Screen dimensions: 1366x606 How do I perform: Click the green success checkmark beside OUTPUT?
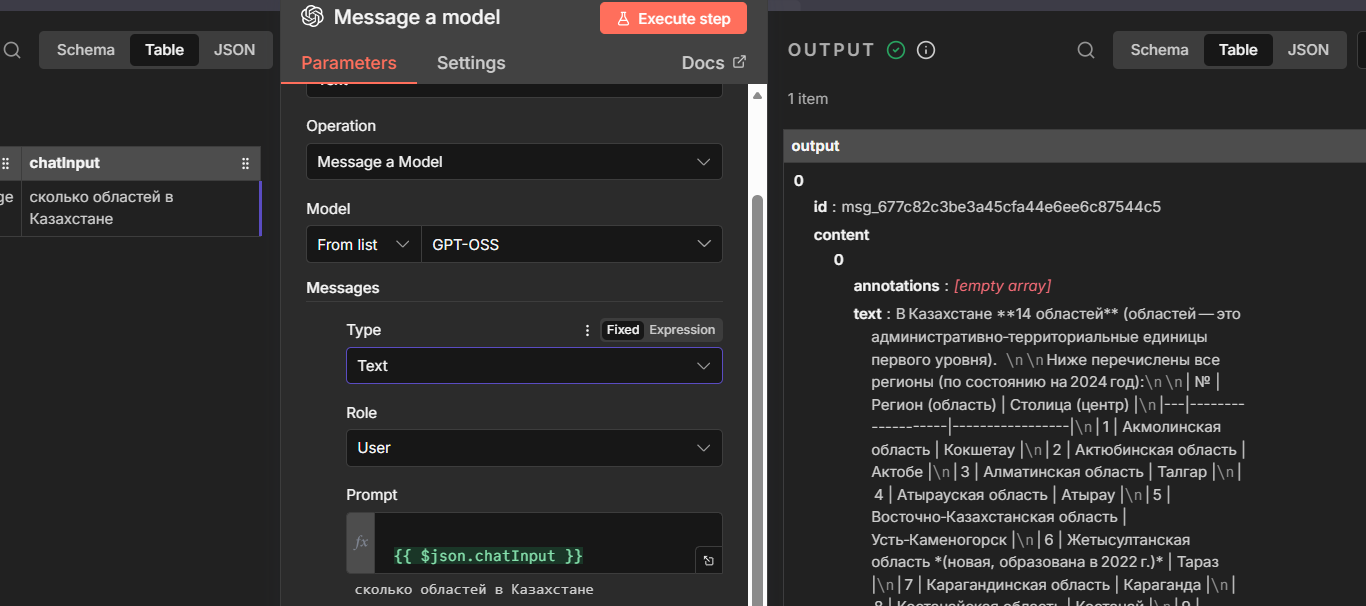pos(896,50)
